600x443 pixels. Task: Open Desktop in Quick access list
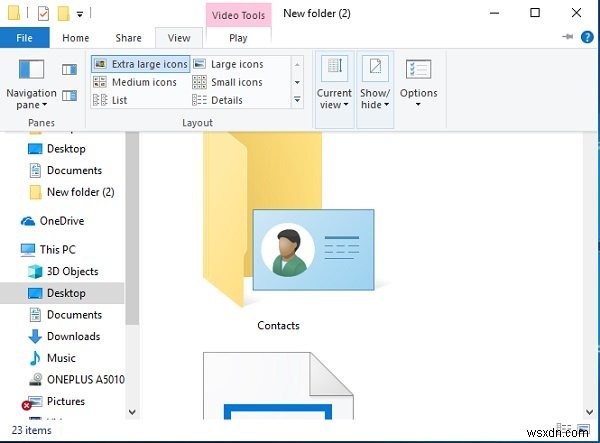coord(57,148)
